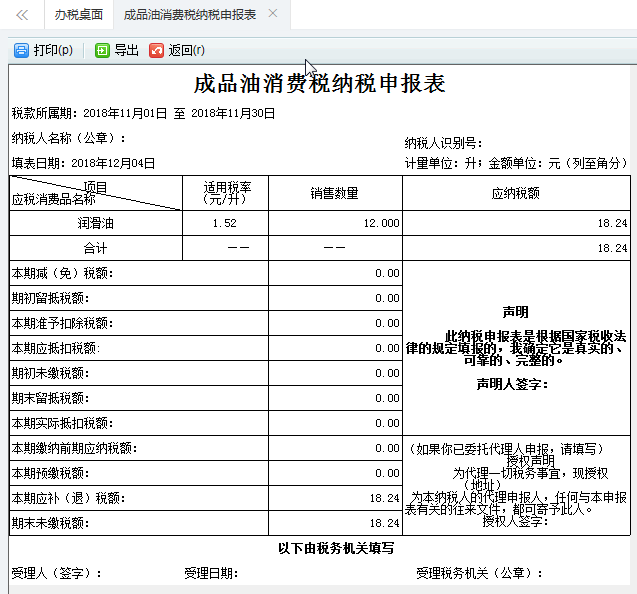Close the 成品油消费税纳税申报表 tab
Screen dimensions: 637x594
(274, 14)
